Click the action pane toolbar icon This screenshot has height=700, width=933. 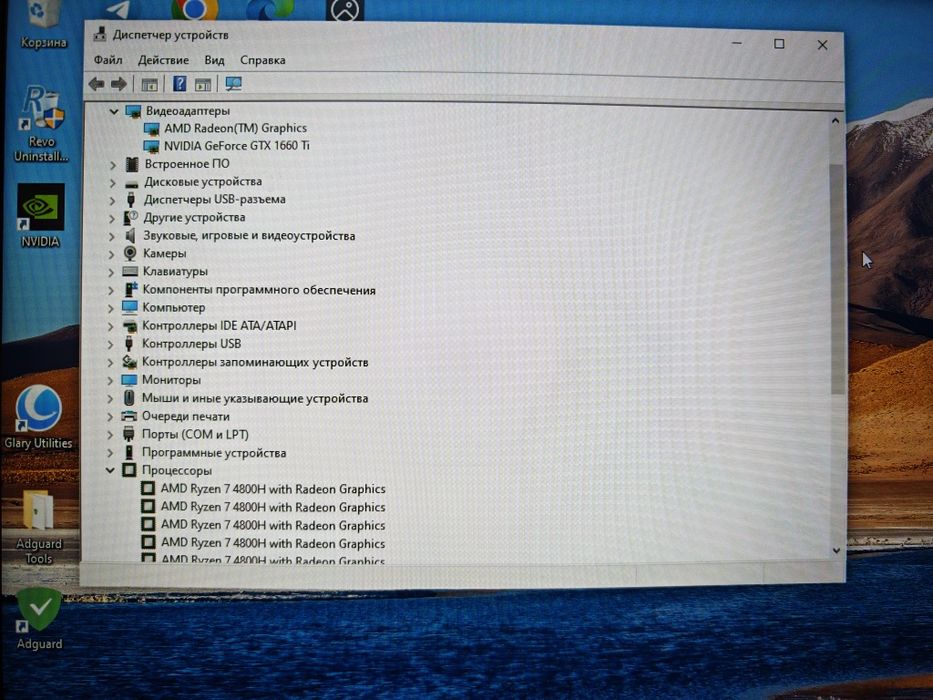(202, 85)
